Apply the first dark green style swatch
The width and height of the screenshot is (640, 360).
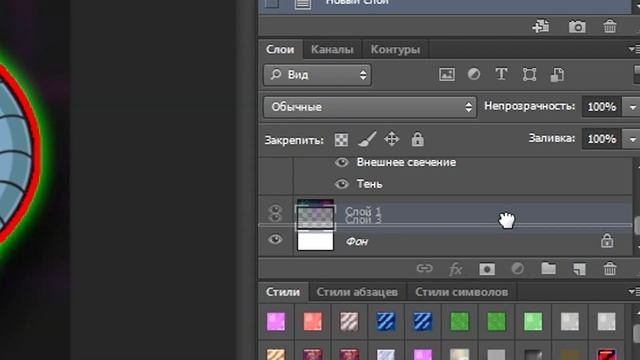460,322
